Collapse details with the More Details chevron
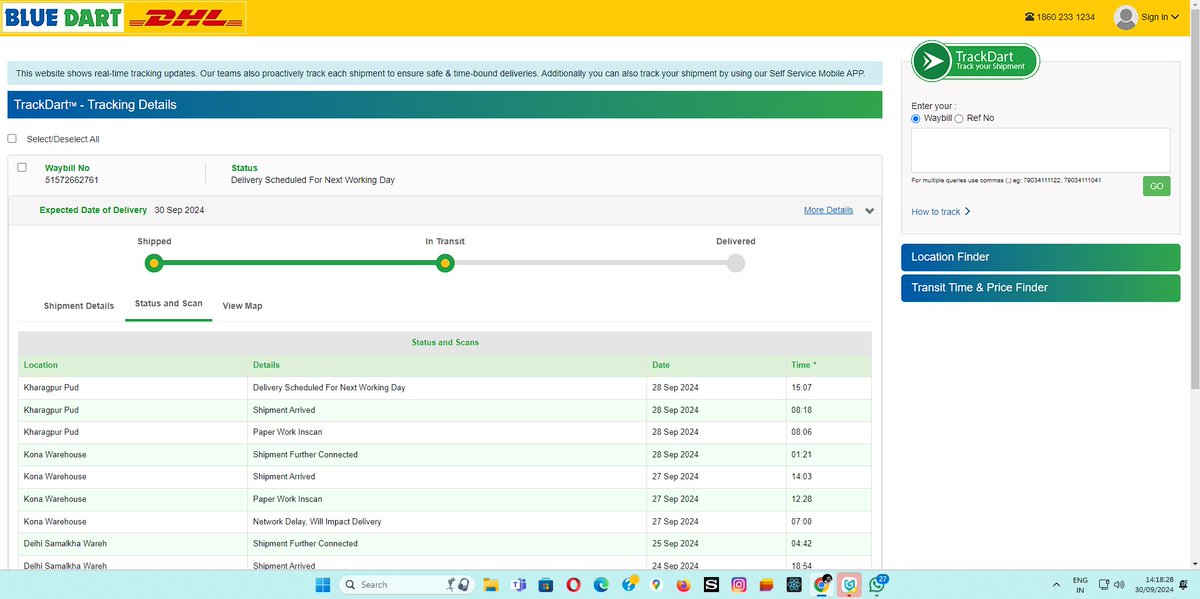This screenshot has height=599, width=1200. click(x=870, y=211)
